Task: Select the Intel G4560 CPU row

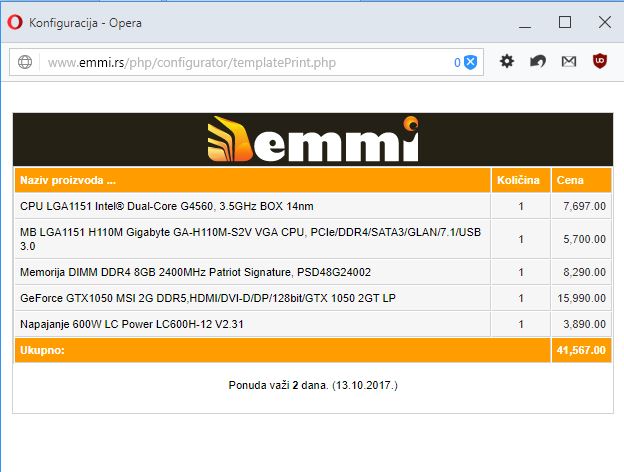Action: pyautogui.click(x=313, y=206)
